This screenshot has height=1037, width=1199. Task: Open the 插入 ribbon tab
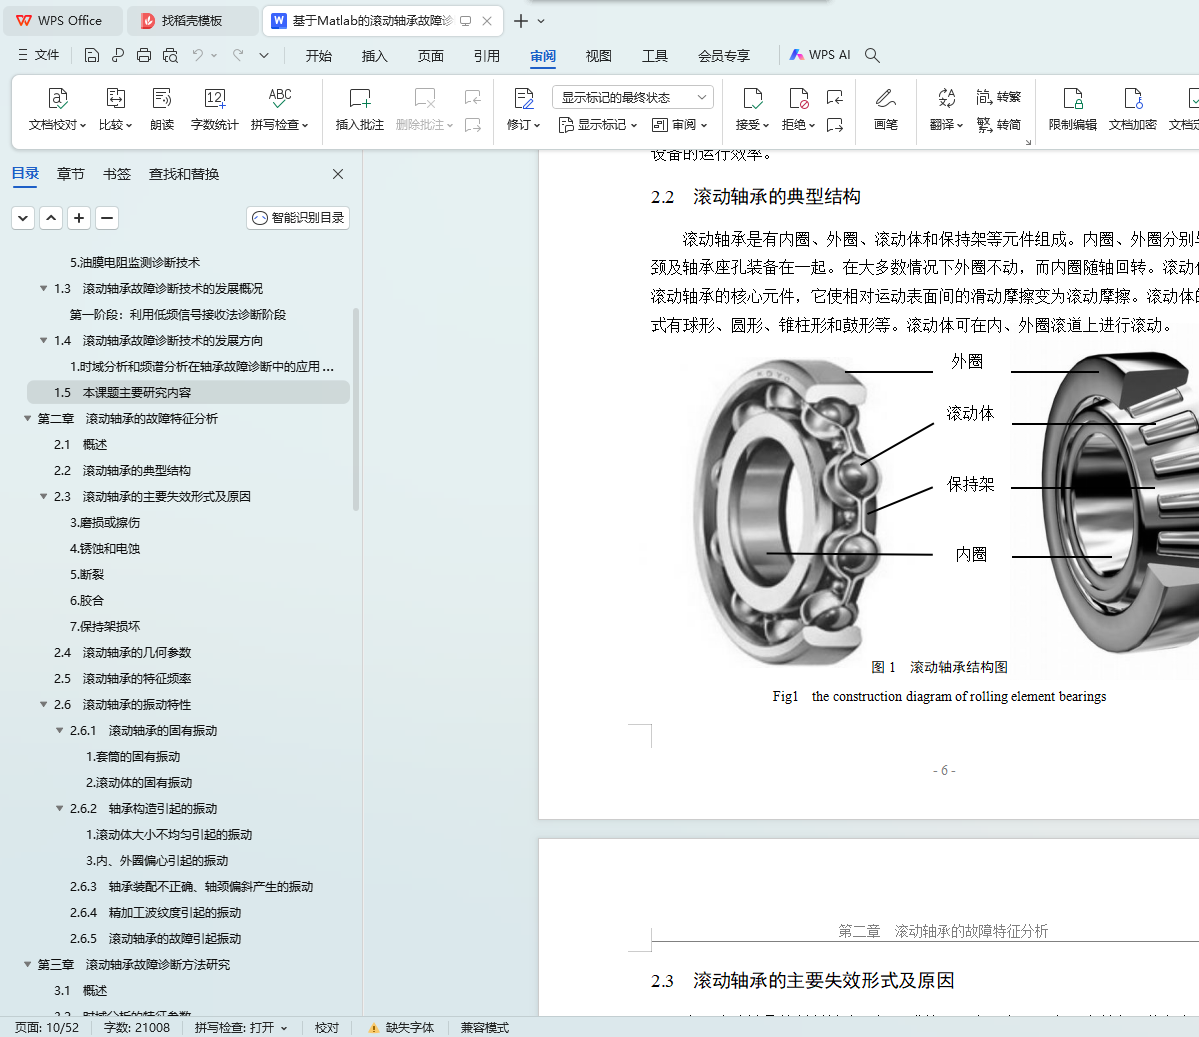[375, 56]
